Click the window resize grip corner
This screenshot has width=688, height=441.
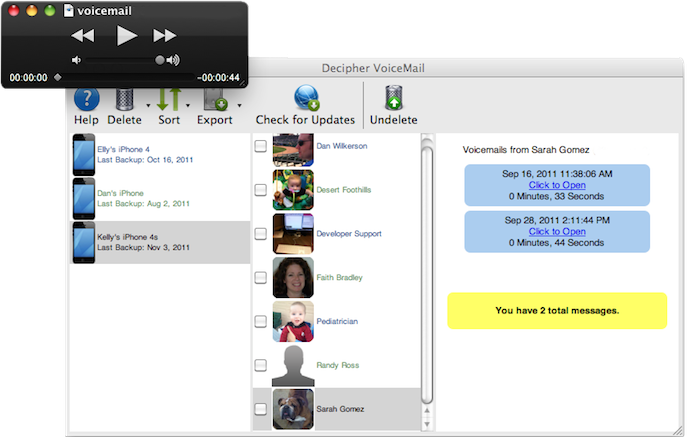point(678,430)
